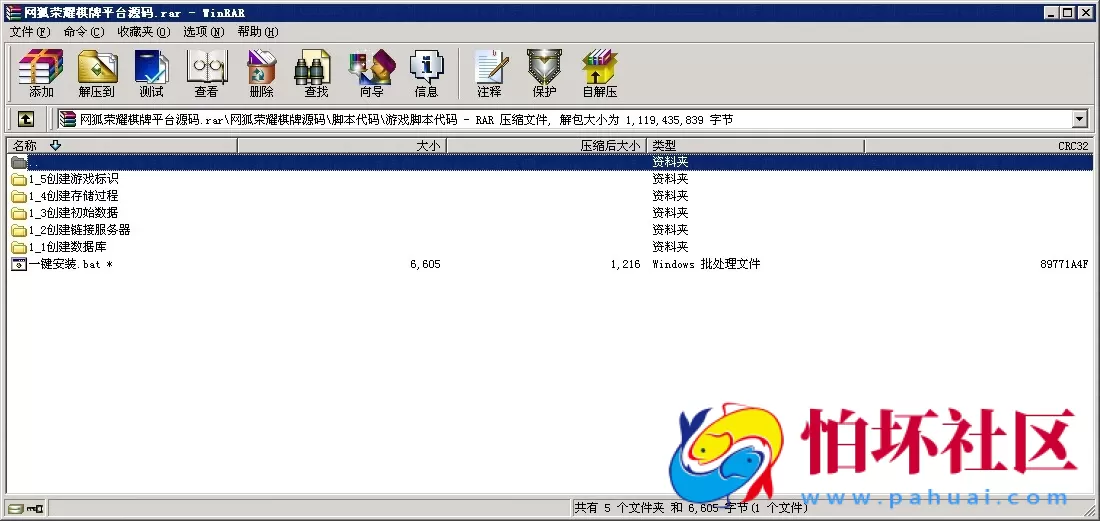Sort by 大小 column header

[x=342, y=146]
